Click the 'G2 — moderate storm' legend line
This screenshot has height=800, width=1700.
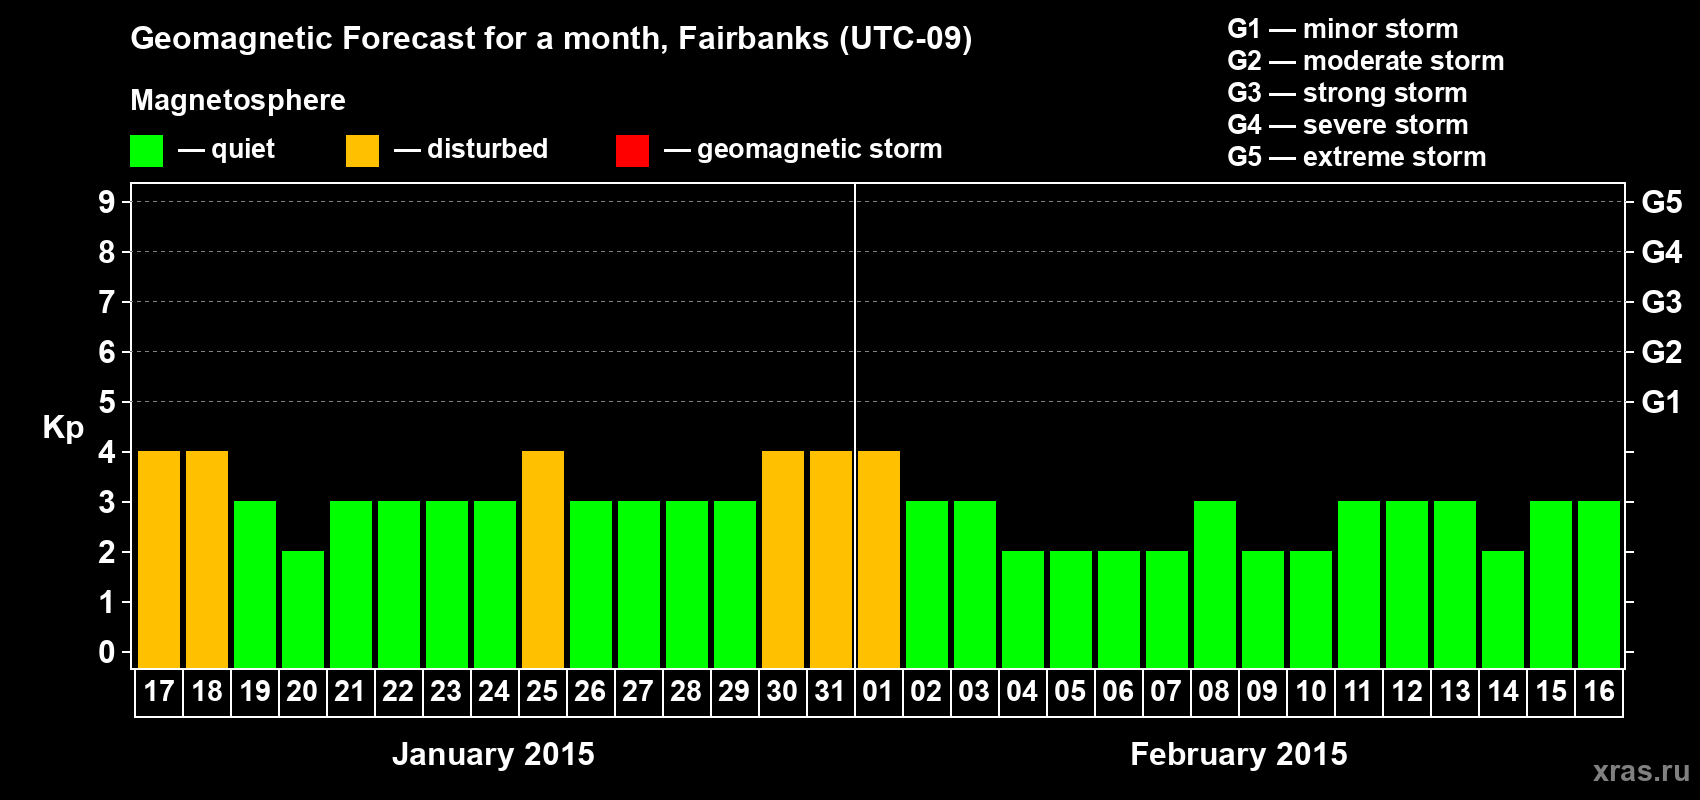point(1366,61)
